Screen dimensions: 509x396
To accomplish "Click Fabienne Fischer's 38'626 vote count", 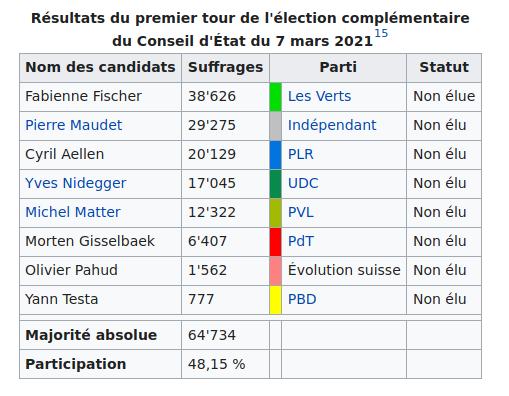I will point(212,96).
